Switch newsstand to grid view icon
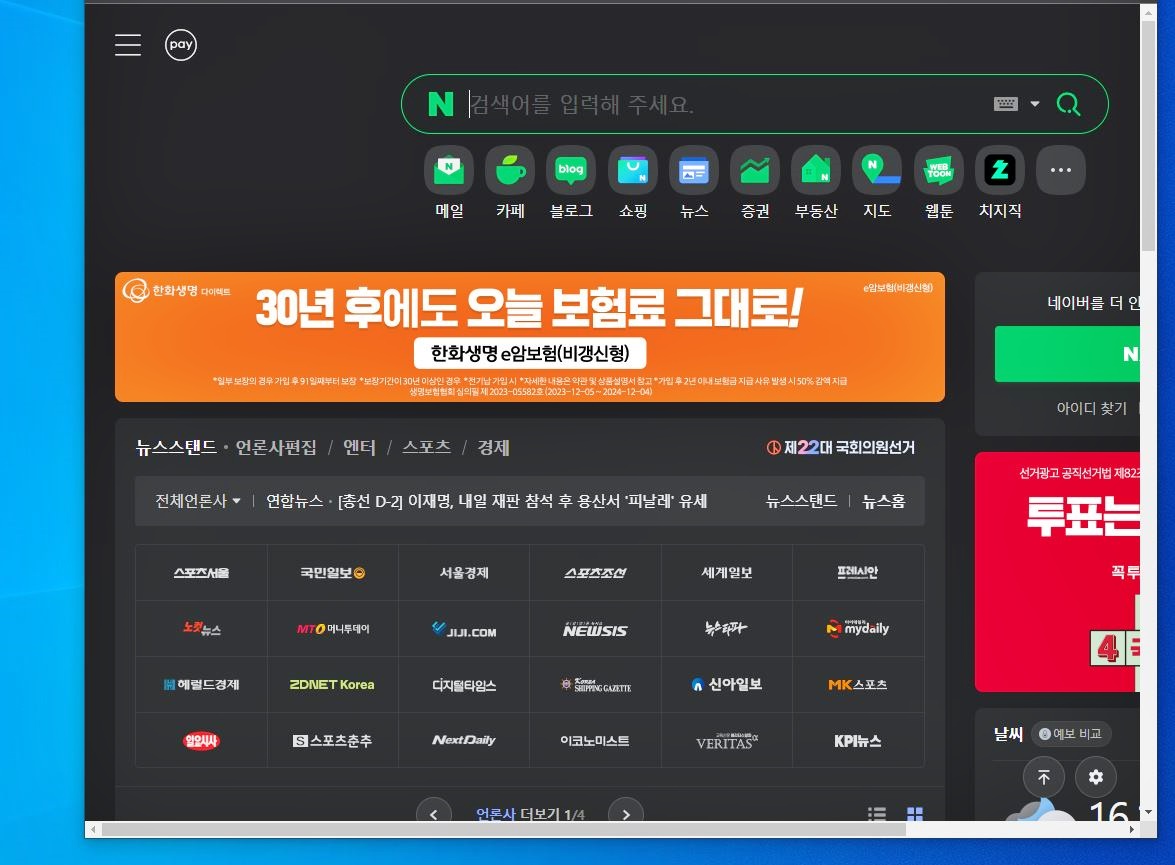This screenshot has width=1175, height=865. click(x=915, y=813)
